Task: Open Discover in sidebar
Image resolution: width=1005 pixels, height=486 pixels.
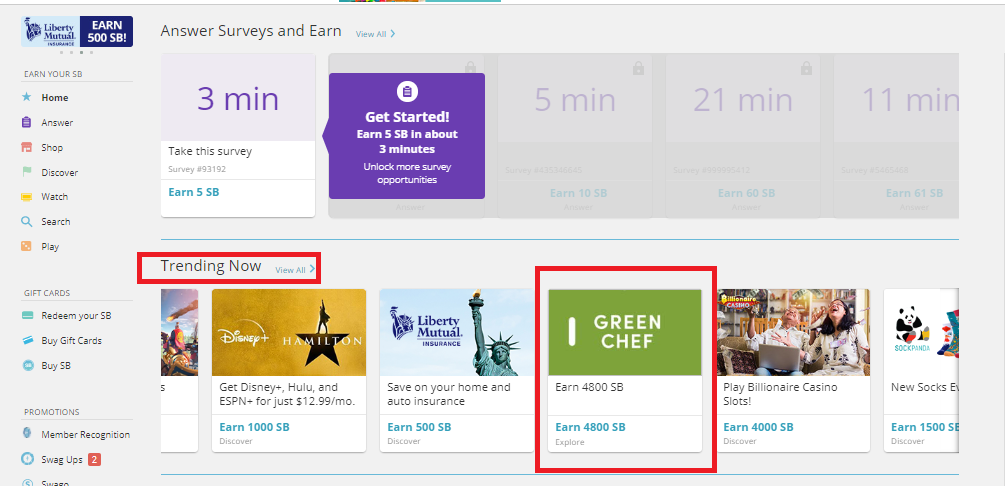Action: (x=60, y=172)
